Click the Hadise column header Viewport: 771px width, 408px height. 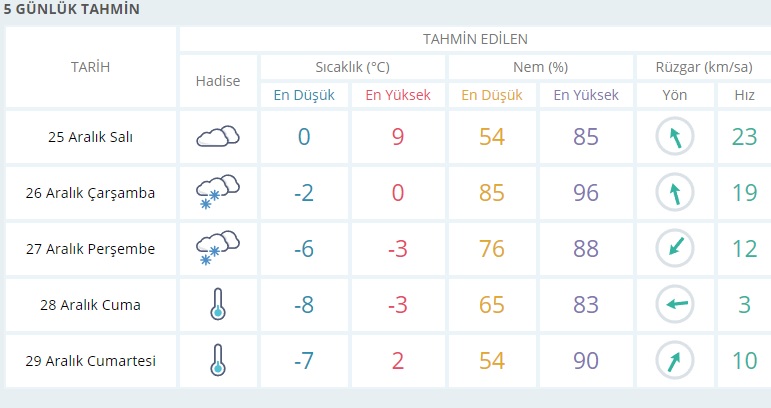218,81
